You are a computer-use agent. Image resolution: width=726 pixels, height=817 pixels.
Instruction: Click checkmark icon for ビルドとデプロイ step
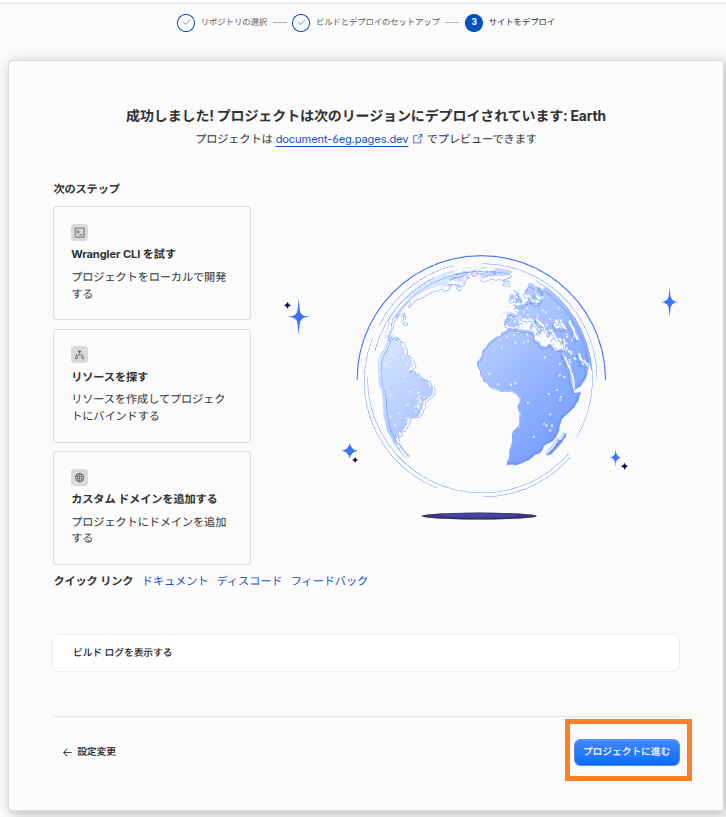point(301,23)
